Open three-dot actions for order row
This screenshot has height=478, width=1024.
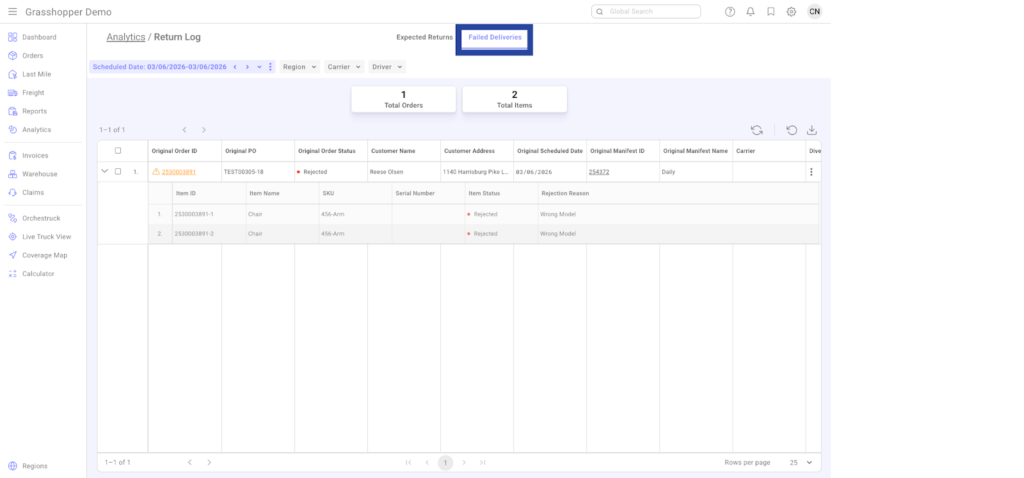(x=811, y=172)
